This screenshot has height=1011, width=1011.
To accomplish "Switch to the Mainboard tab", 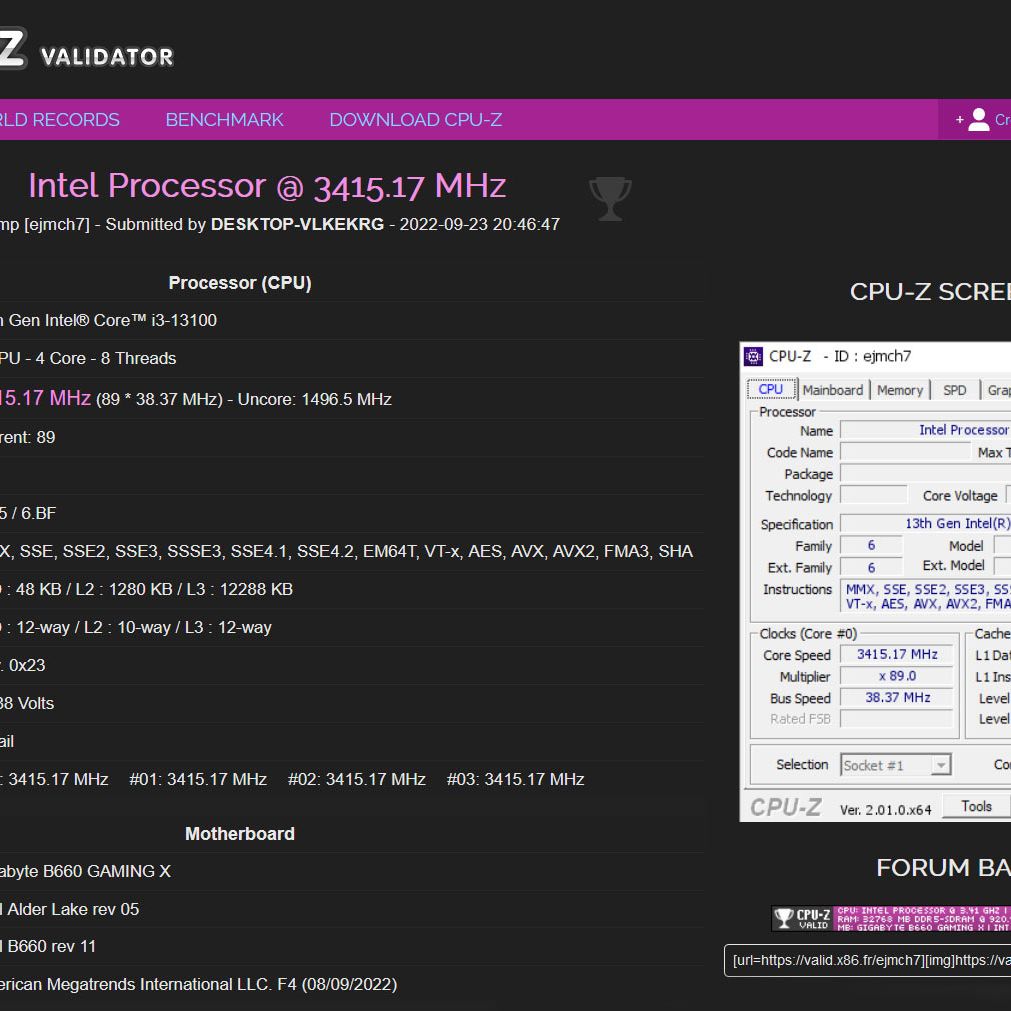I will point(832,390).
